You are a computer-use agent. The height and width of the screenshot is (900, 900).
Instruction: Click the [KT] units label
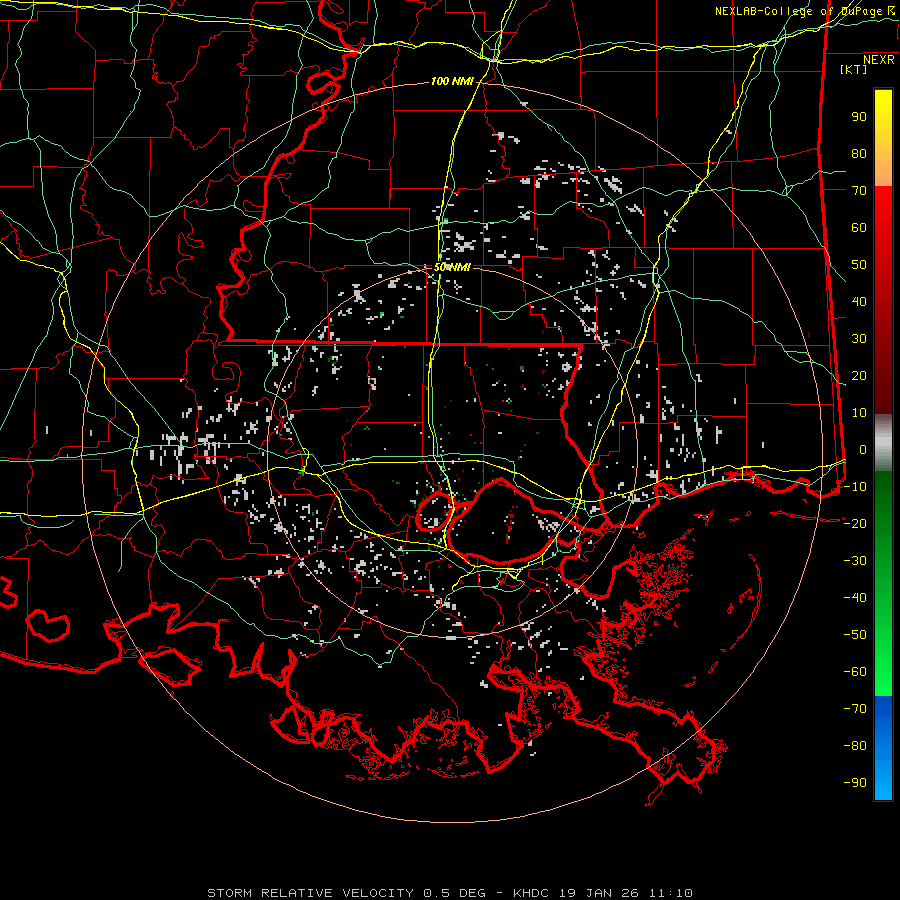[854, 69]
